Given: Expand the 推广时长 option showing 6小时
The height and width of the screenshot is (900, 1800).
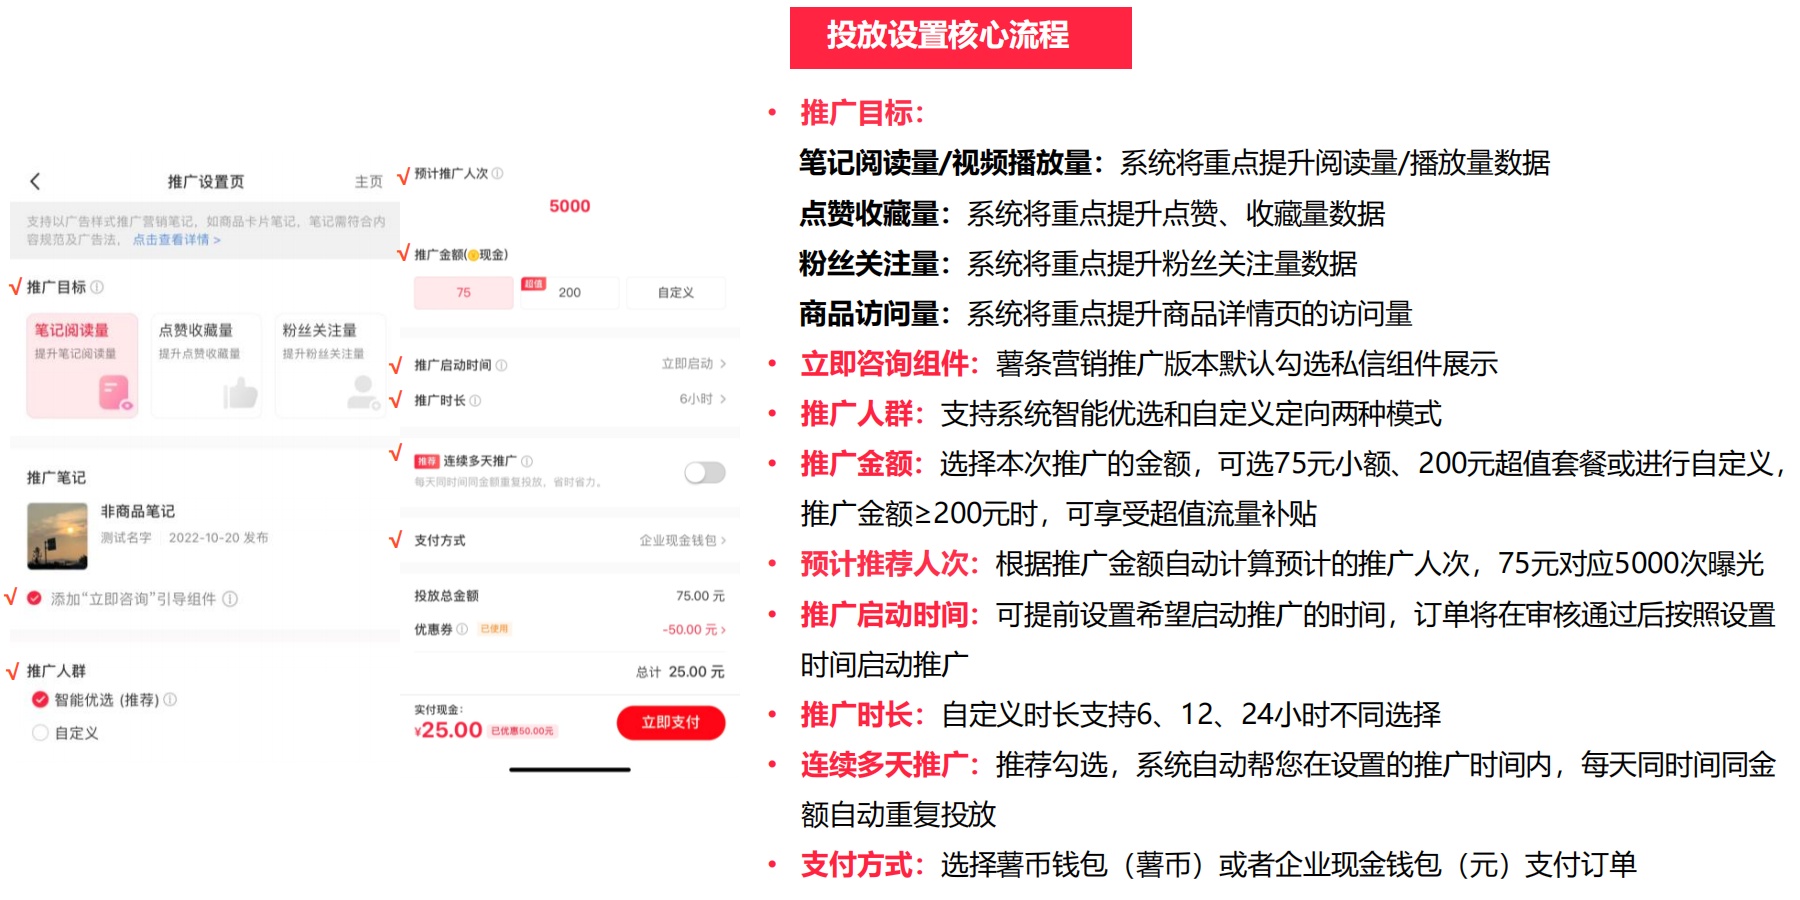Looking at the screenshot, I should coord(694,400).
